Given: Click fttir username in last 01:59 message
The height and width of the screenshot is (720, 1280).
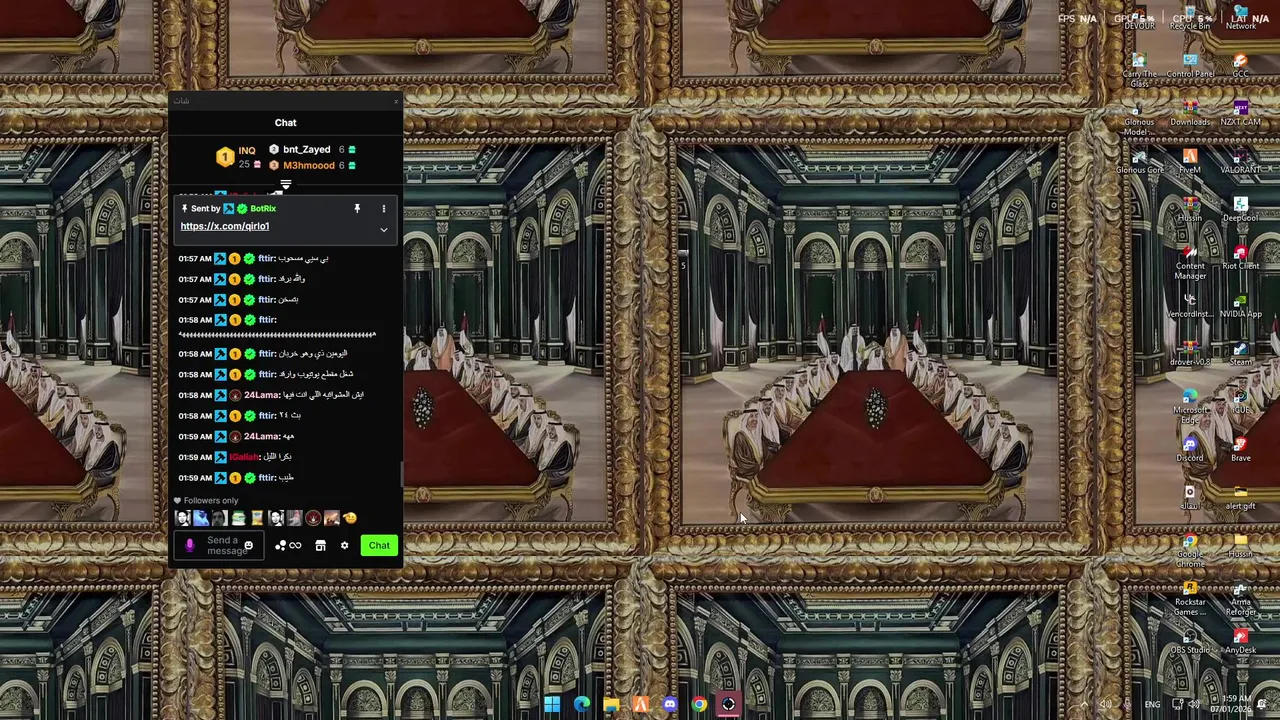Looking at the screenshot, I should coord(267,478).
